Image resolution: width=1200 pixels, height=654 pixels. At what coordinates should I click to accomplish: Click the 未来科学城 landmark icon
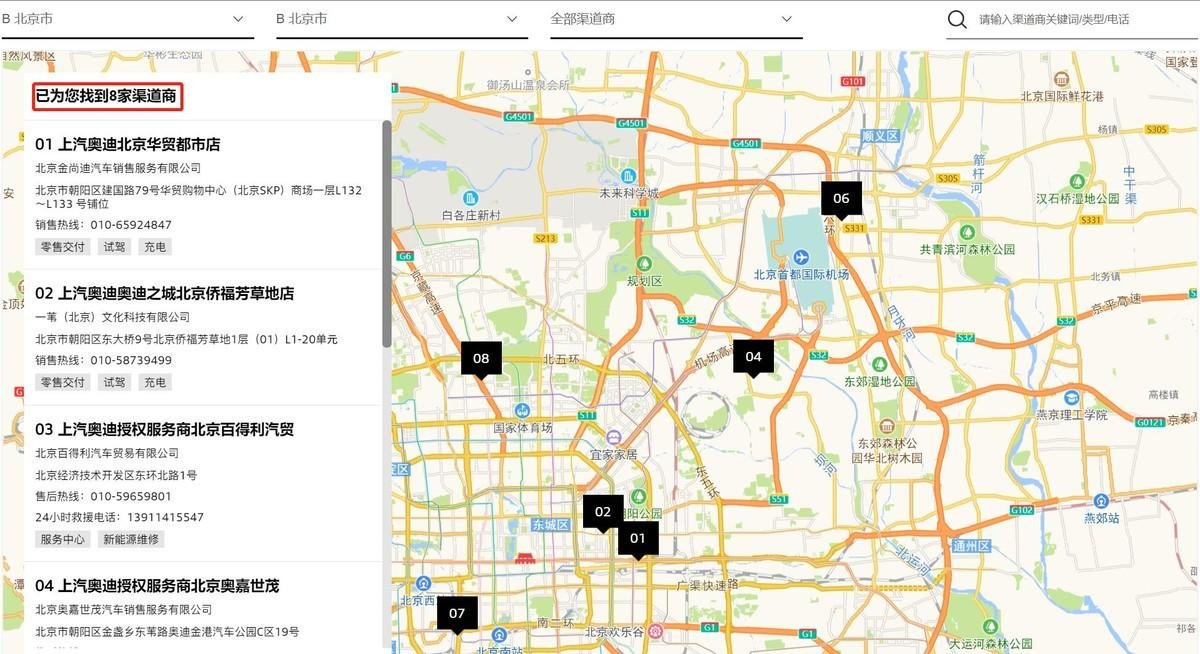click(x=628, y=176)
